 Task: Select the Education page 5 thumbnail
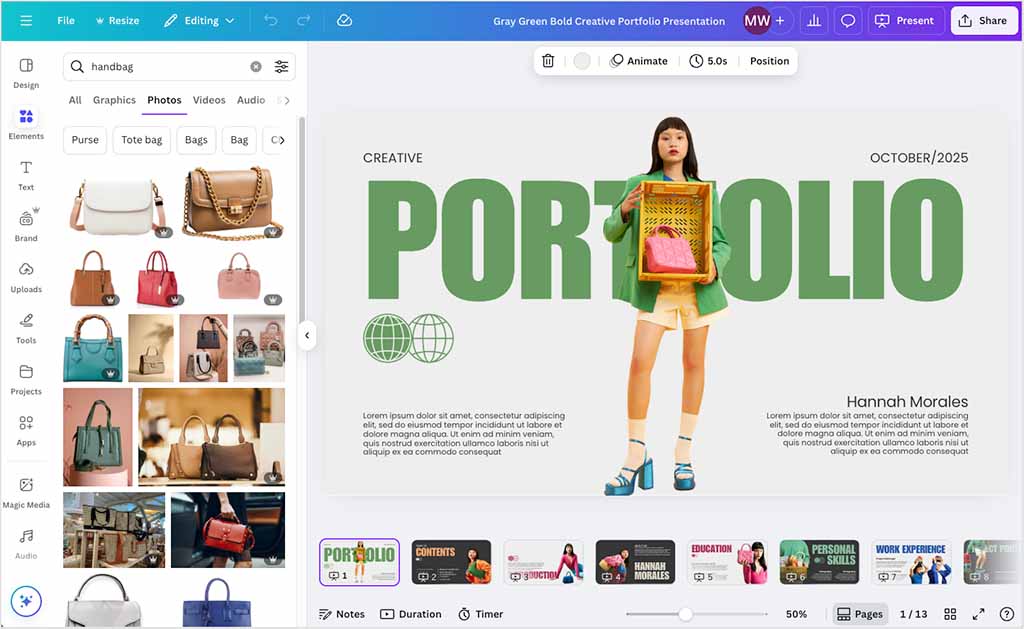coord(728,562)
